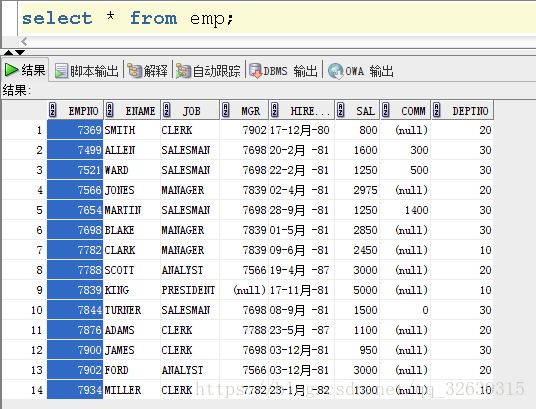Click the 自动跟踪 trace icon
This screenshot has height=409, width=536.
click(183, 71)
